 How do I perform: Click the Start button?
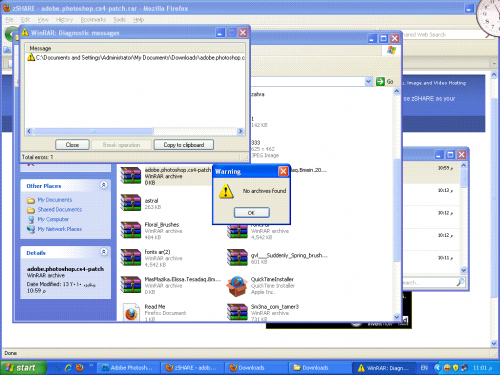(x=23, y=368)
